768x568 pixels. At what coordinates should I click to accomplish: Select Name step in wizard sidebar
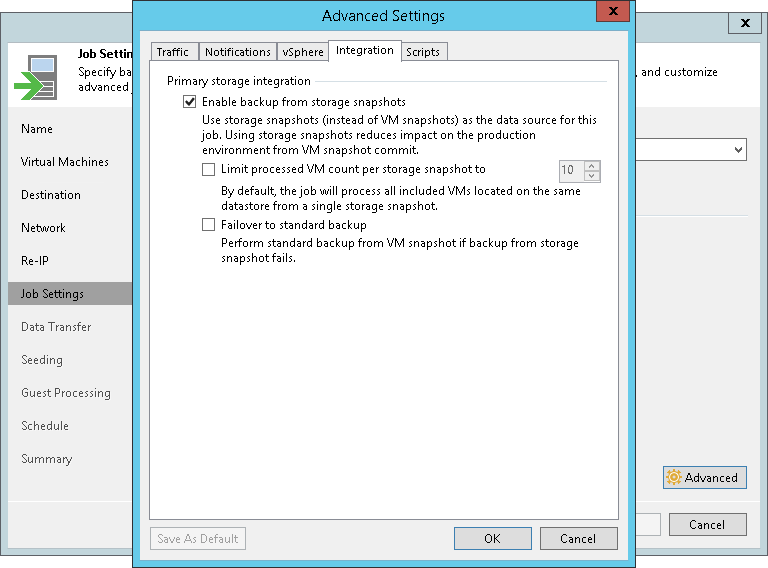click(37, 129)
